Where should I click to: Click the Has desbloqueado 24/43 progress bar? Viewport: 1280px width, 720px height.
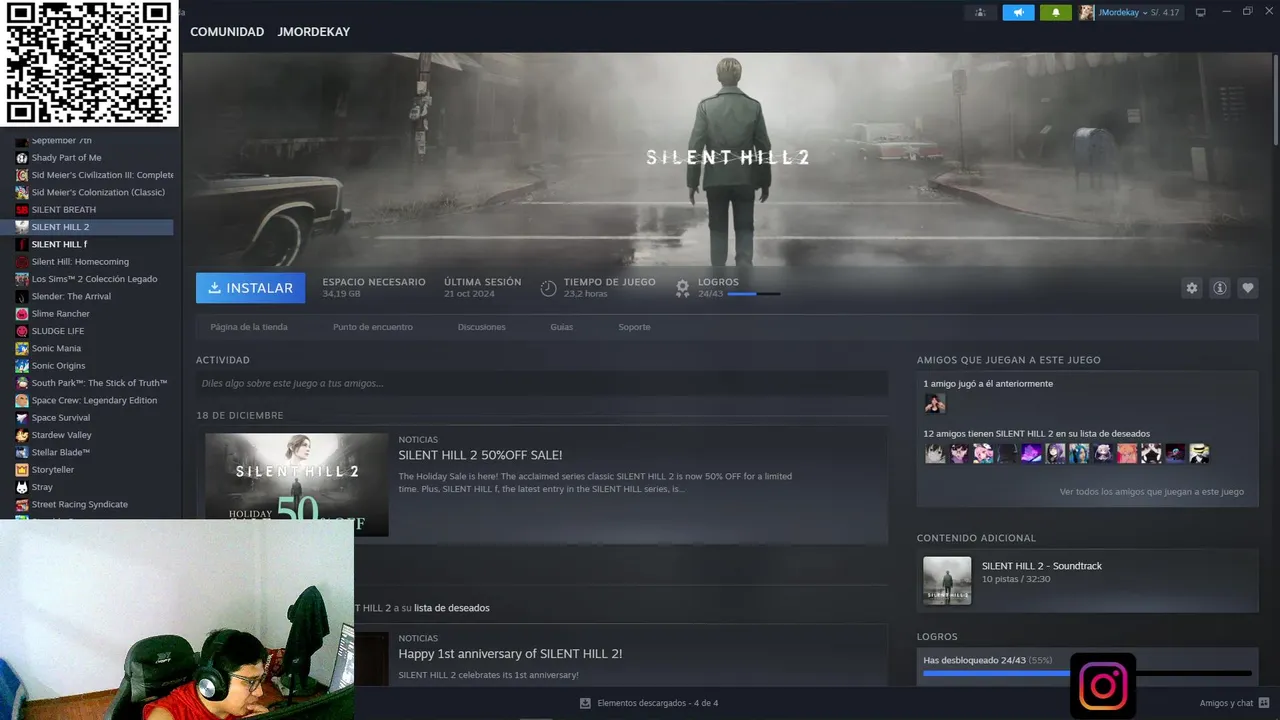point(1087,673)
